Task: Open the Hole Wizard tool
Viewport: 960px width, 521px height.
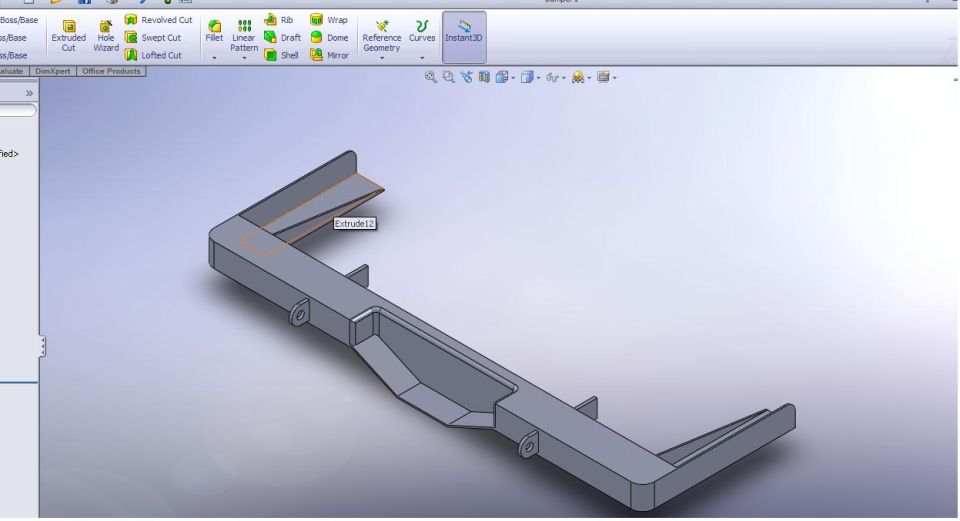Action: point(106,36)
